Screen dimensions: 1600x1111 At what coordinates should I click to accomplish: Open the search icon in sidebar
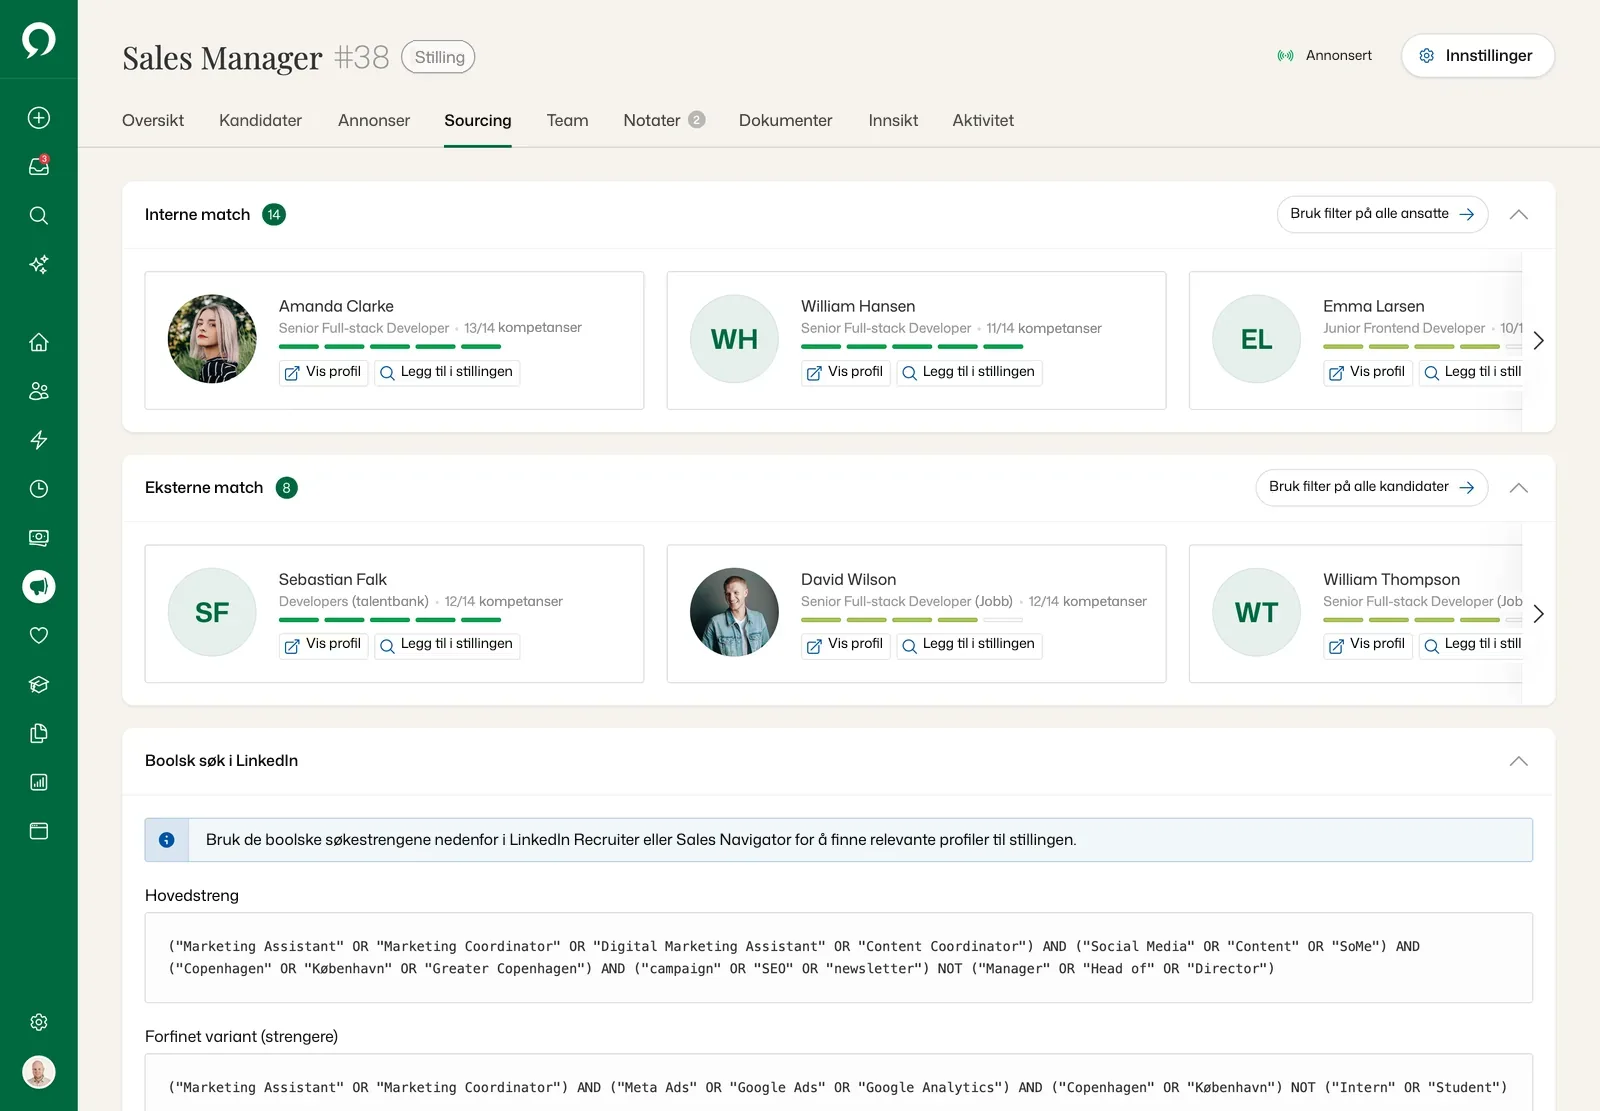pos(39,215)
